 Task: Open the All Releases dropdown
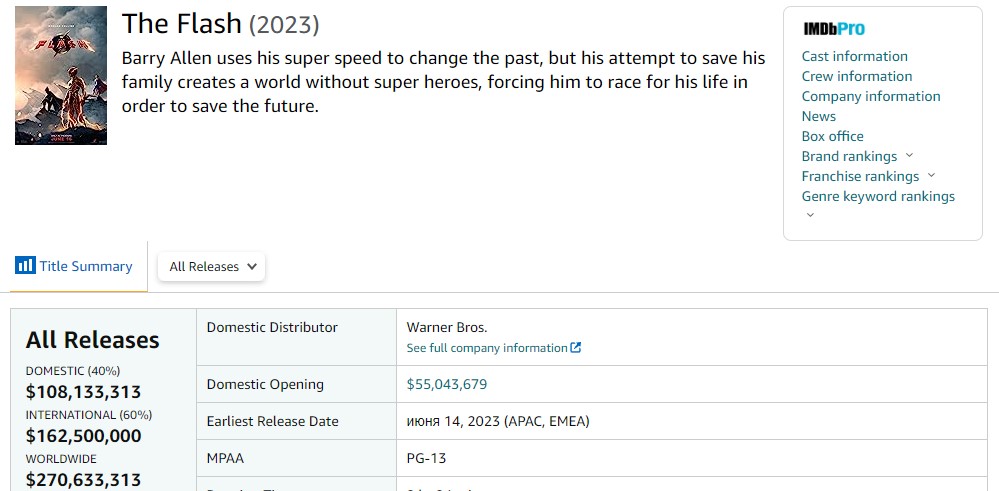pyautogui.click(x=212, y=267)
